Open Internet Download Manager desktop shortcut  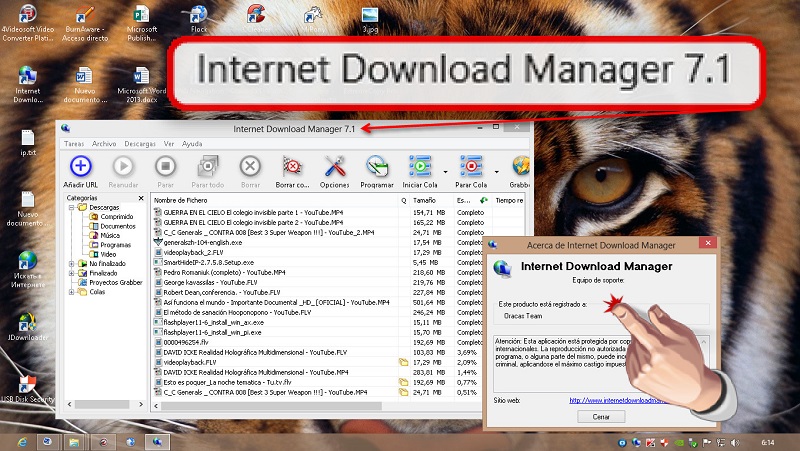(28, 85)
